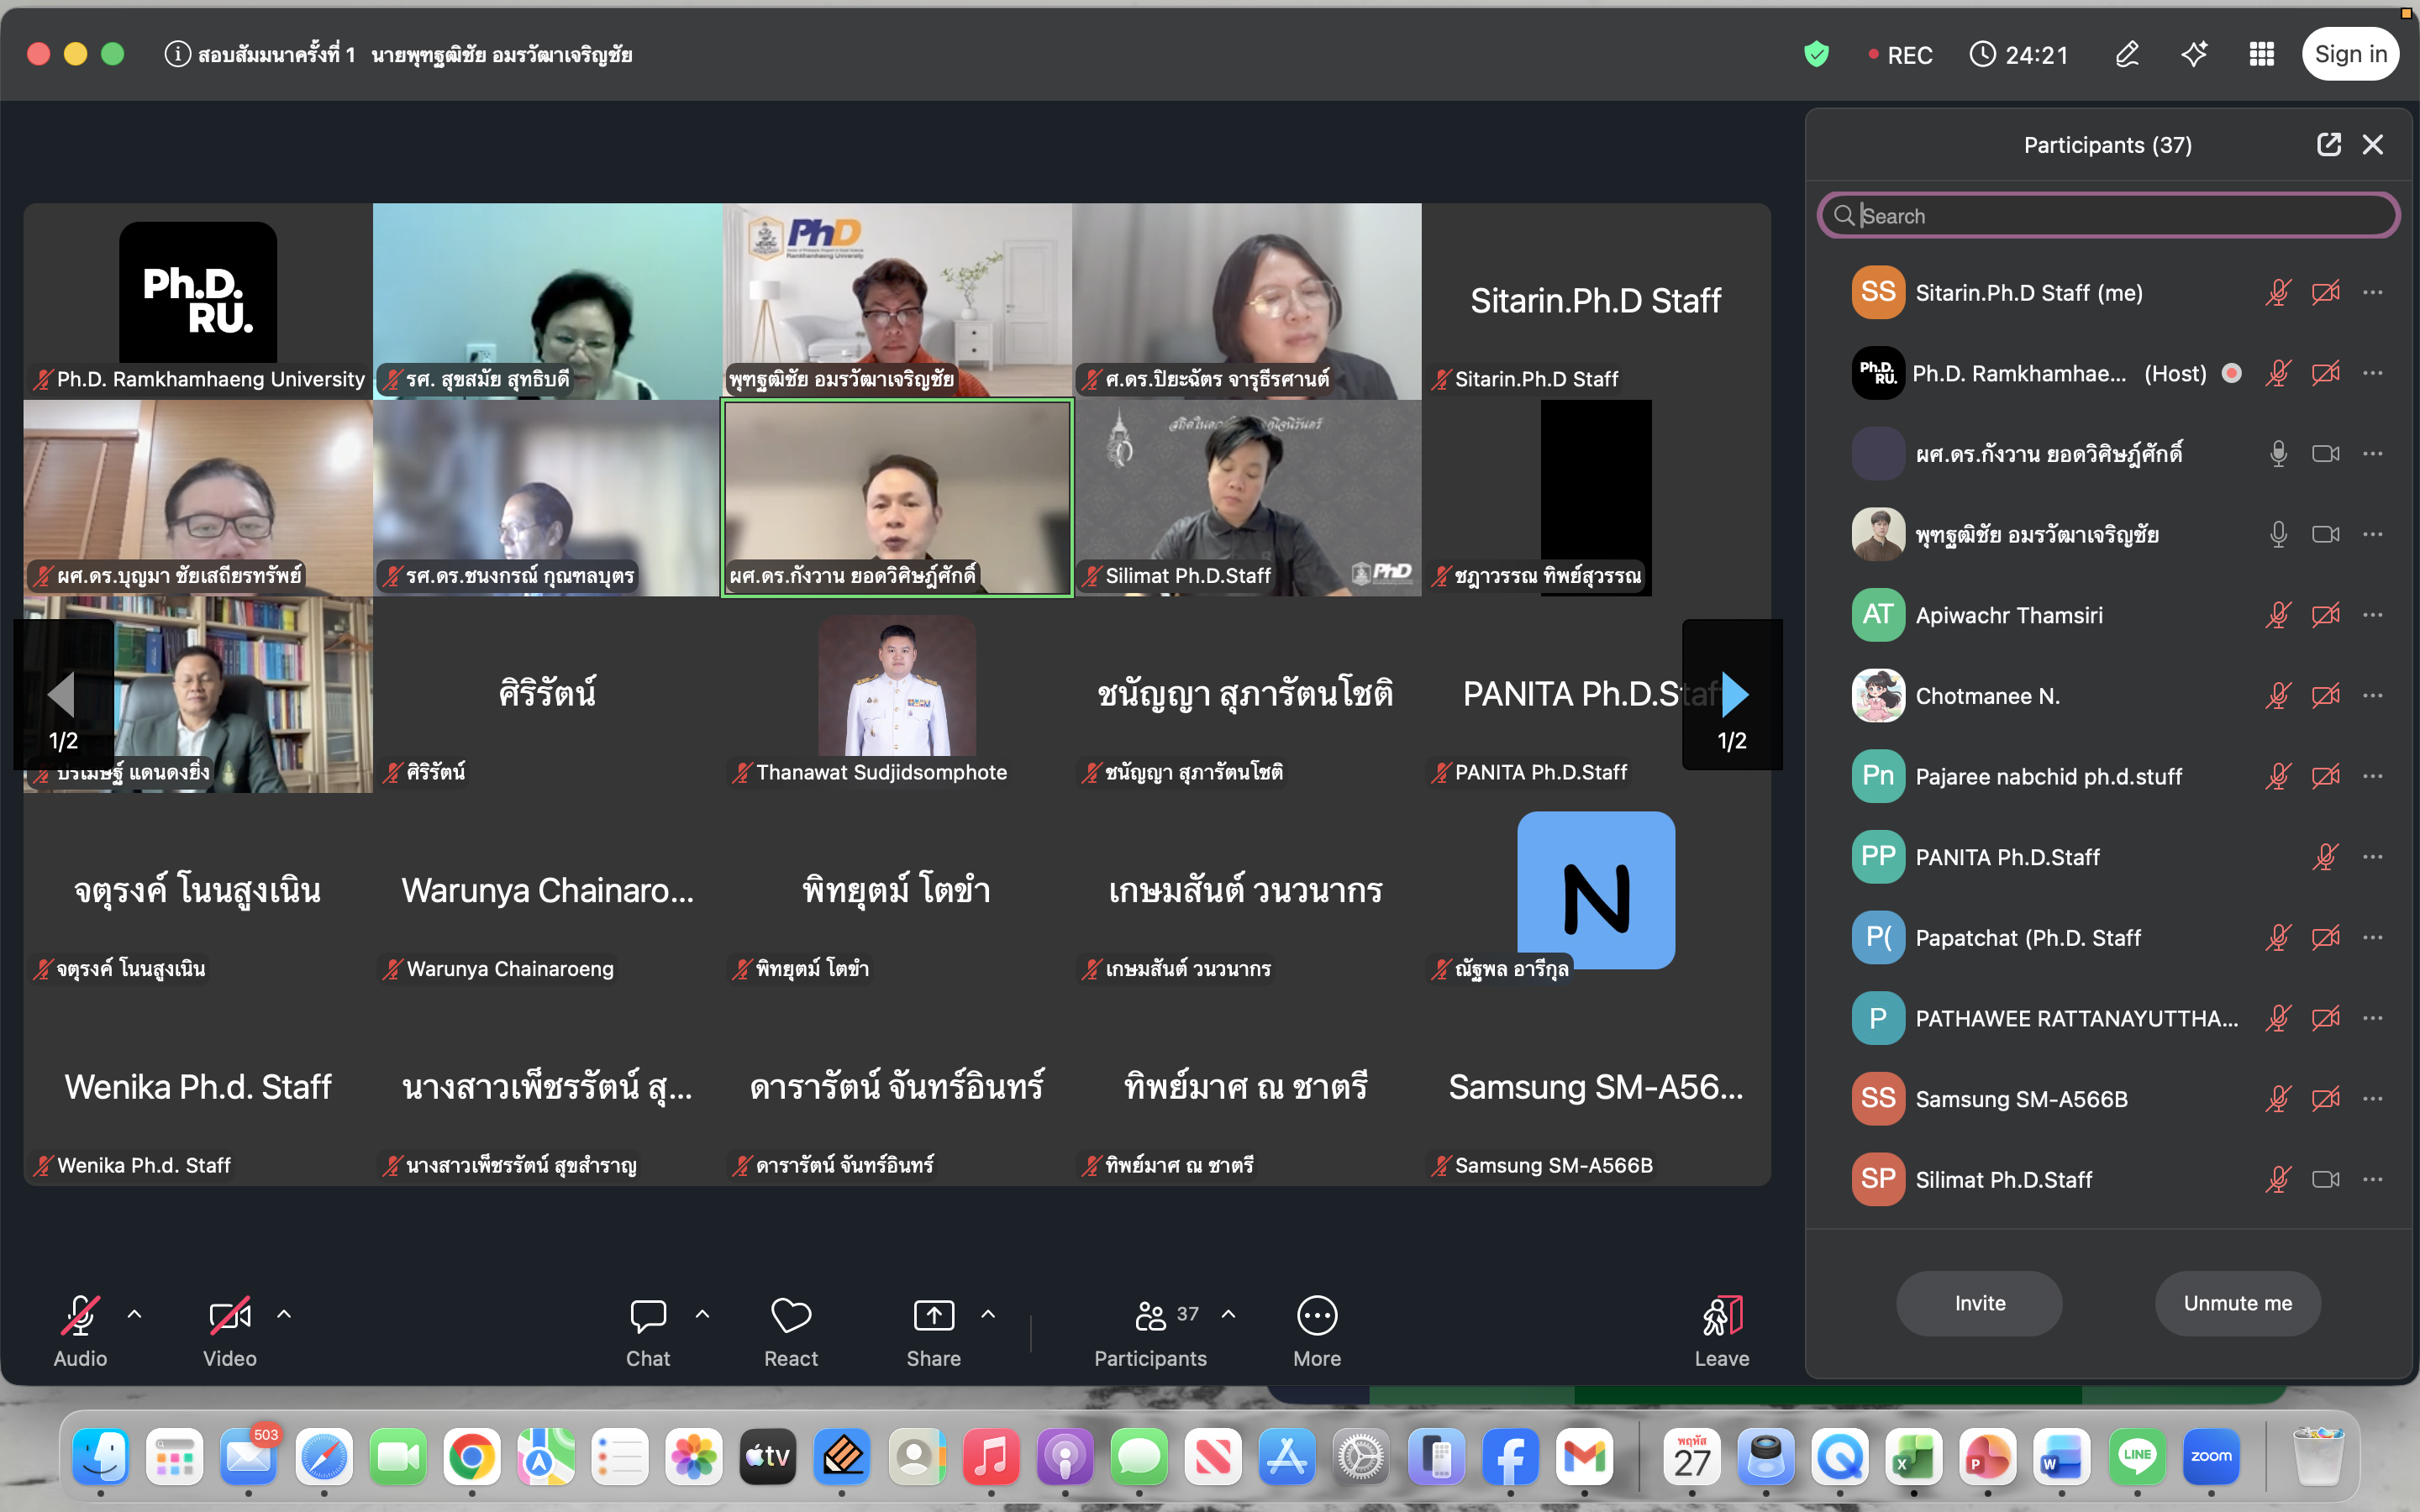Image resolution: width=2420 pixels, height=1512 pixels.
Task: Click Wenika Ph.d. Staff tile
Action: 198,1087
